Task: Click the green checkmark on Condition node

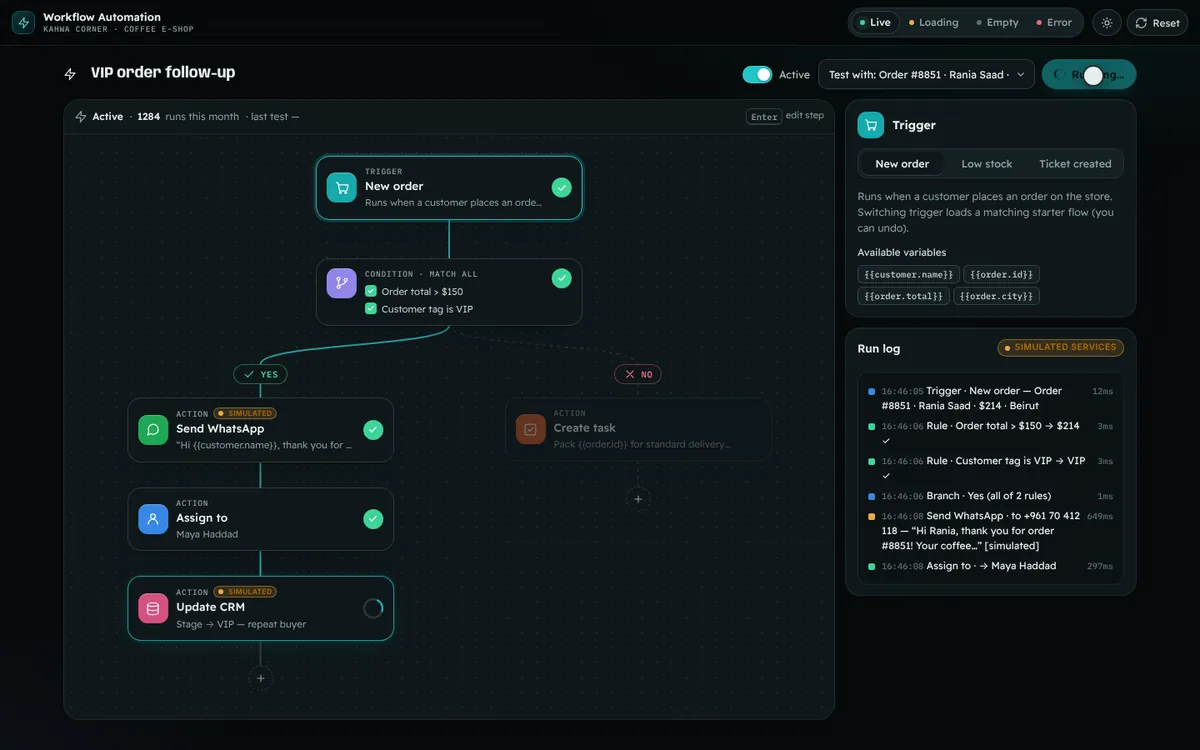Action: (x=562, y=278)
